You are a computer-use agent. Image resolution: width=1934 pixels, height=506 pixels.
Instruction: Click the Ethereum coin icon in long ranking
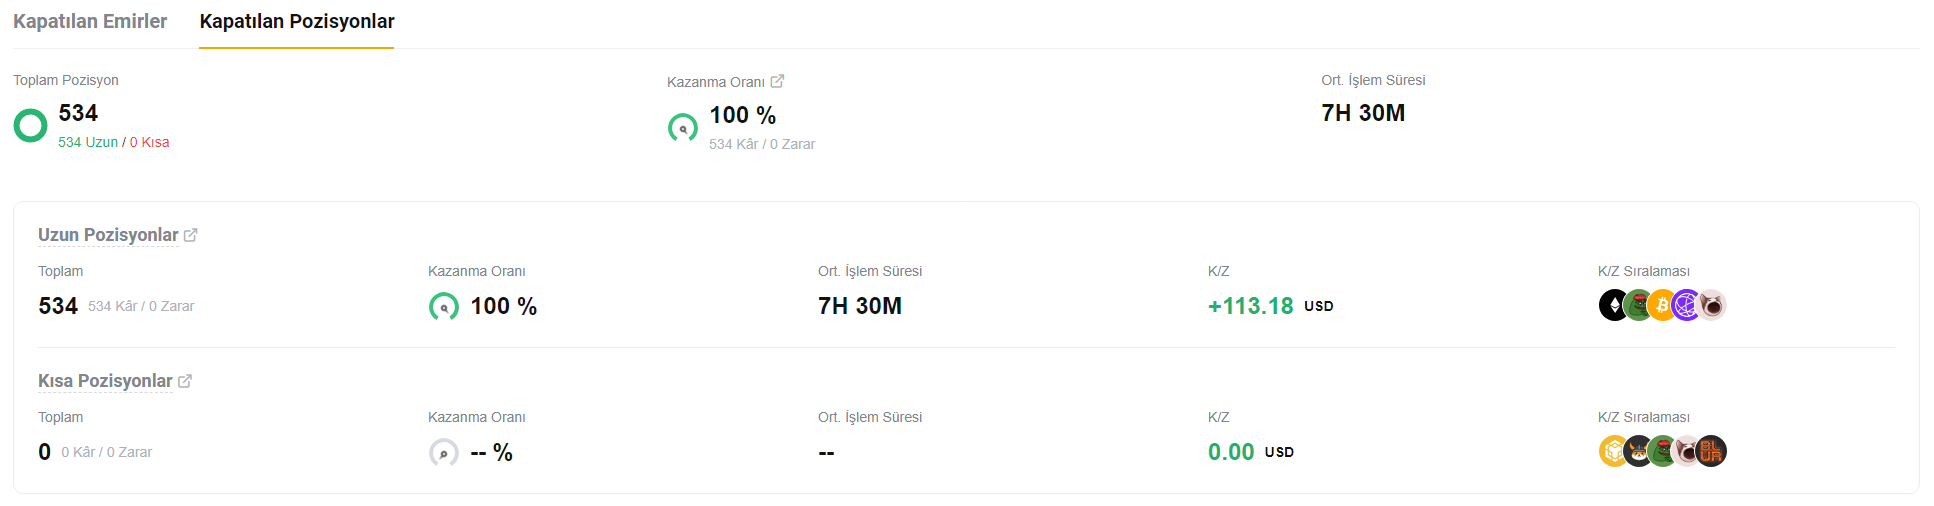1614,305
